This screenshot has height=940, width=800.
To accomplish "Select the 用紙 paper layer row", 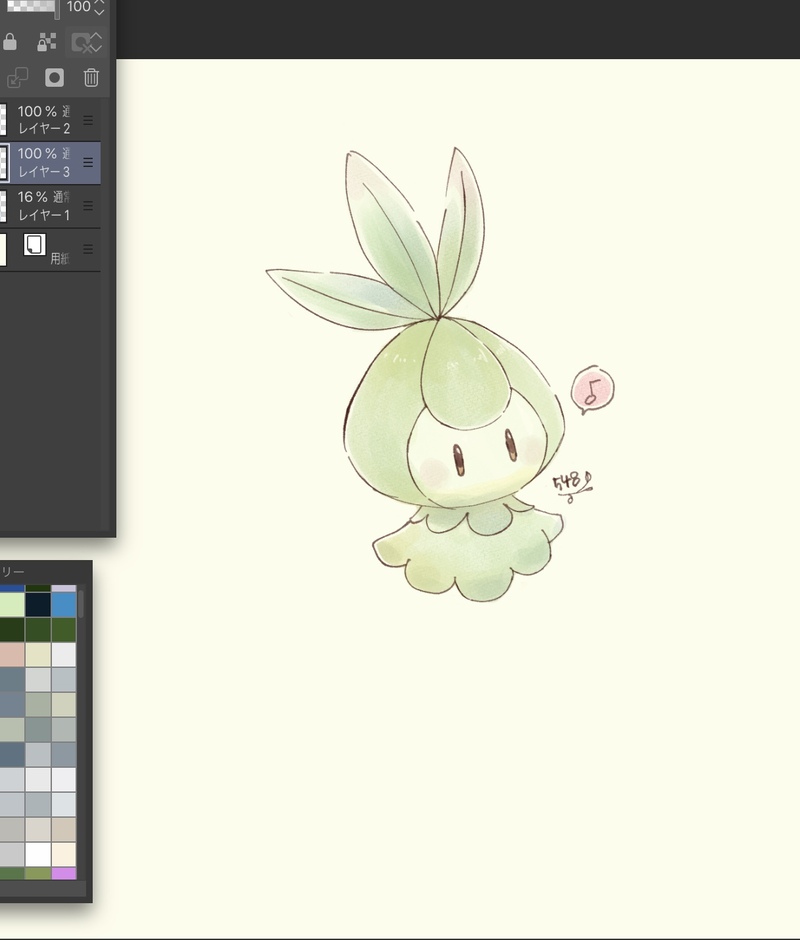I will click(50, 249).
